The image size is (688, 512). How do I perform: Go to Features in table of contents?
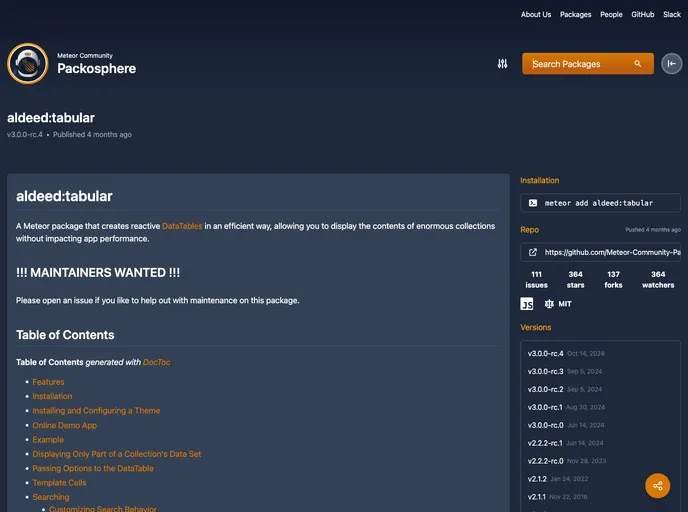tap(48, 382)
